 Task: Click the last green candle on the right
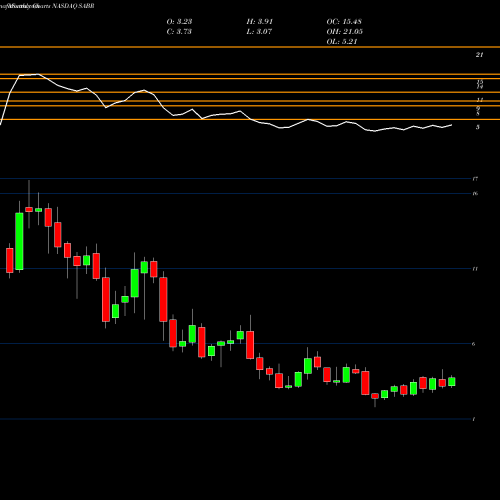(452, 382)
